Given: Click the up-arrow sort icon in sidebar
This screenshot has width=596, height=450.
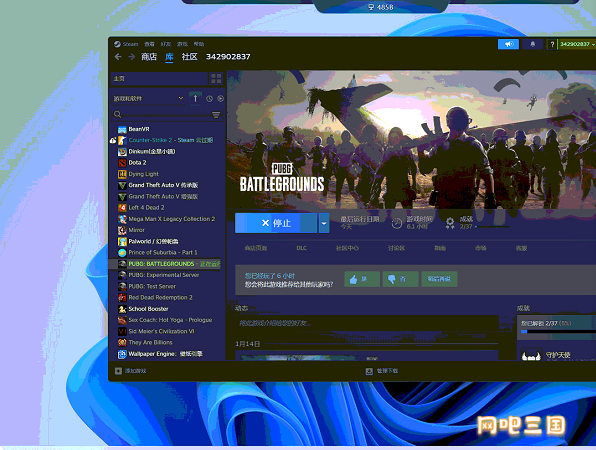Looking at the screenshot, I should coord(195,98).
